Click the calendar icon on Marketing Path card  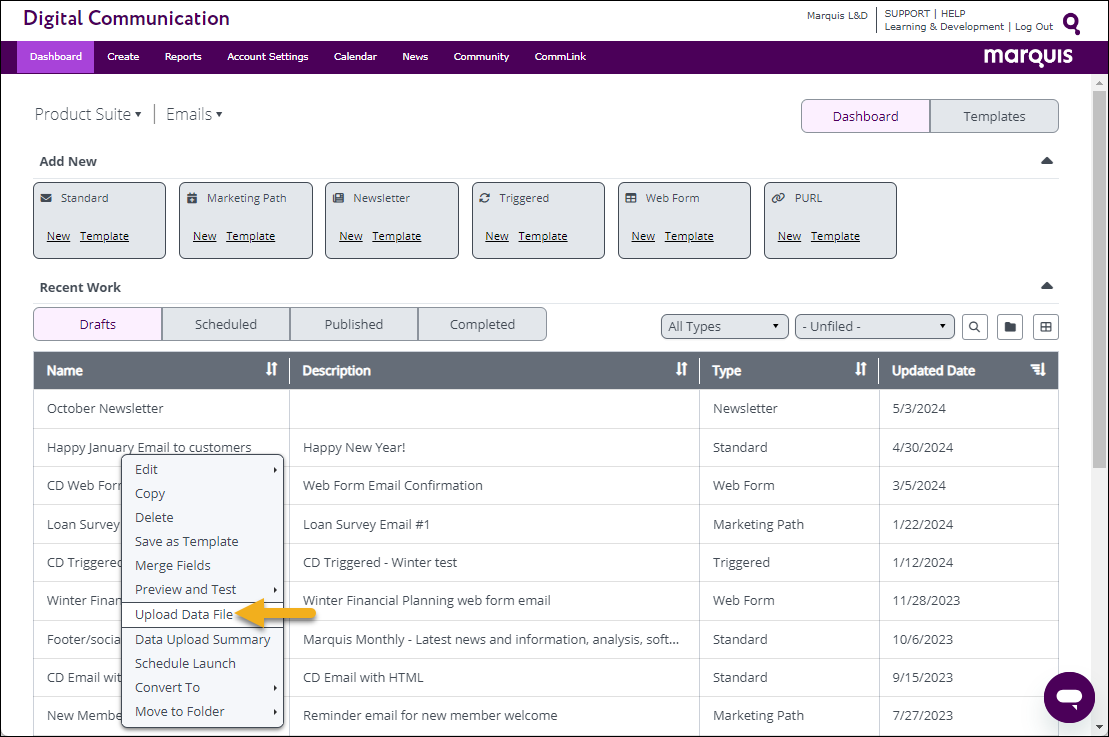192,198
